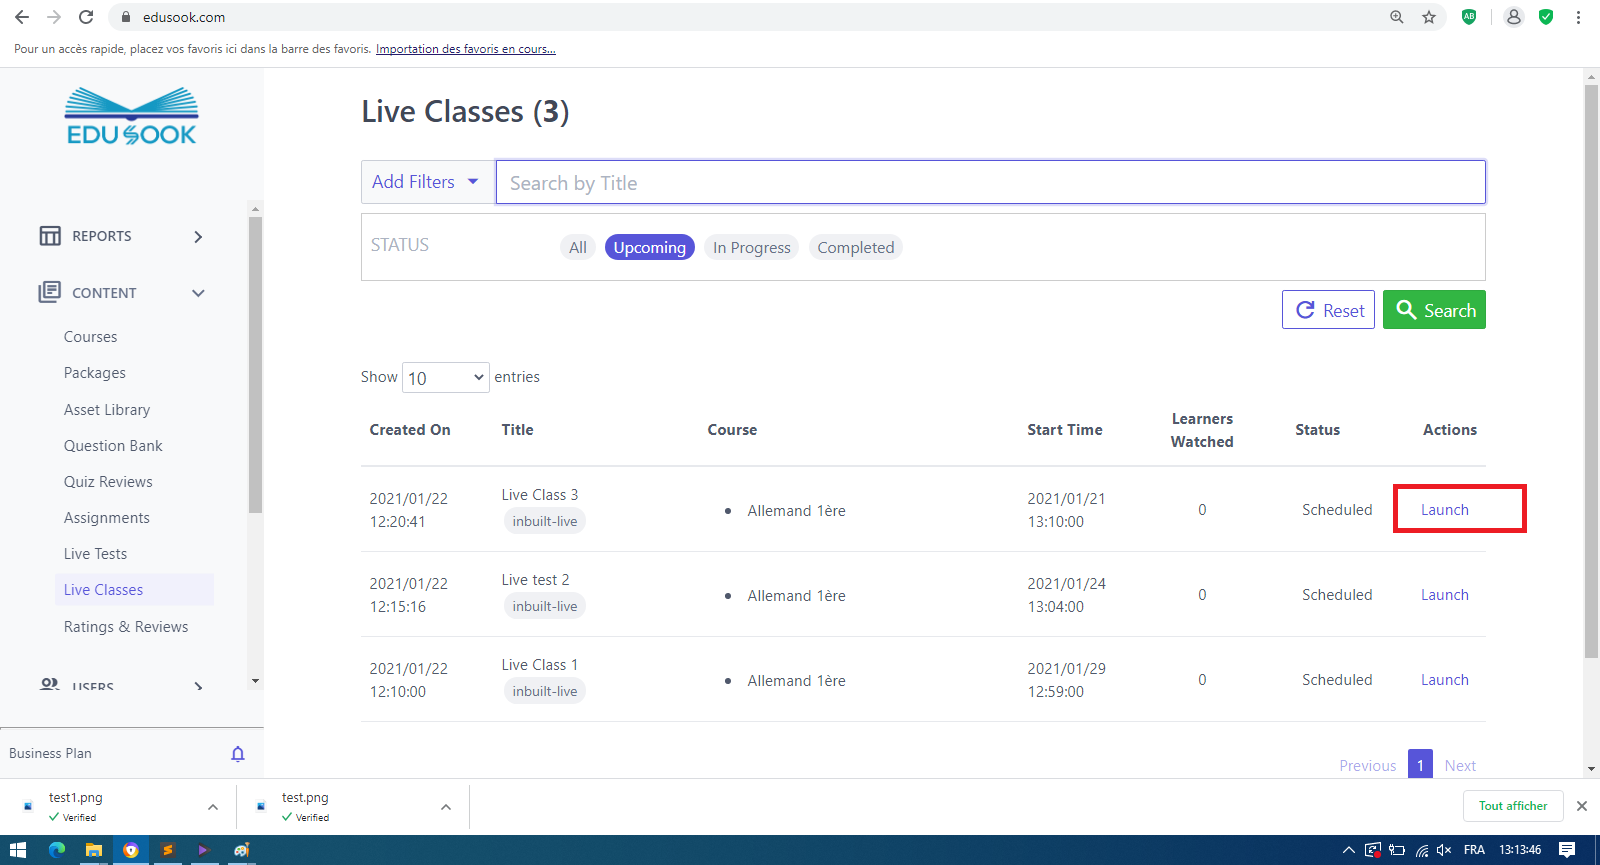
Task: Bookmark page with star icon
Action: (1429, 17)
